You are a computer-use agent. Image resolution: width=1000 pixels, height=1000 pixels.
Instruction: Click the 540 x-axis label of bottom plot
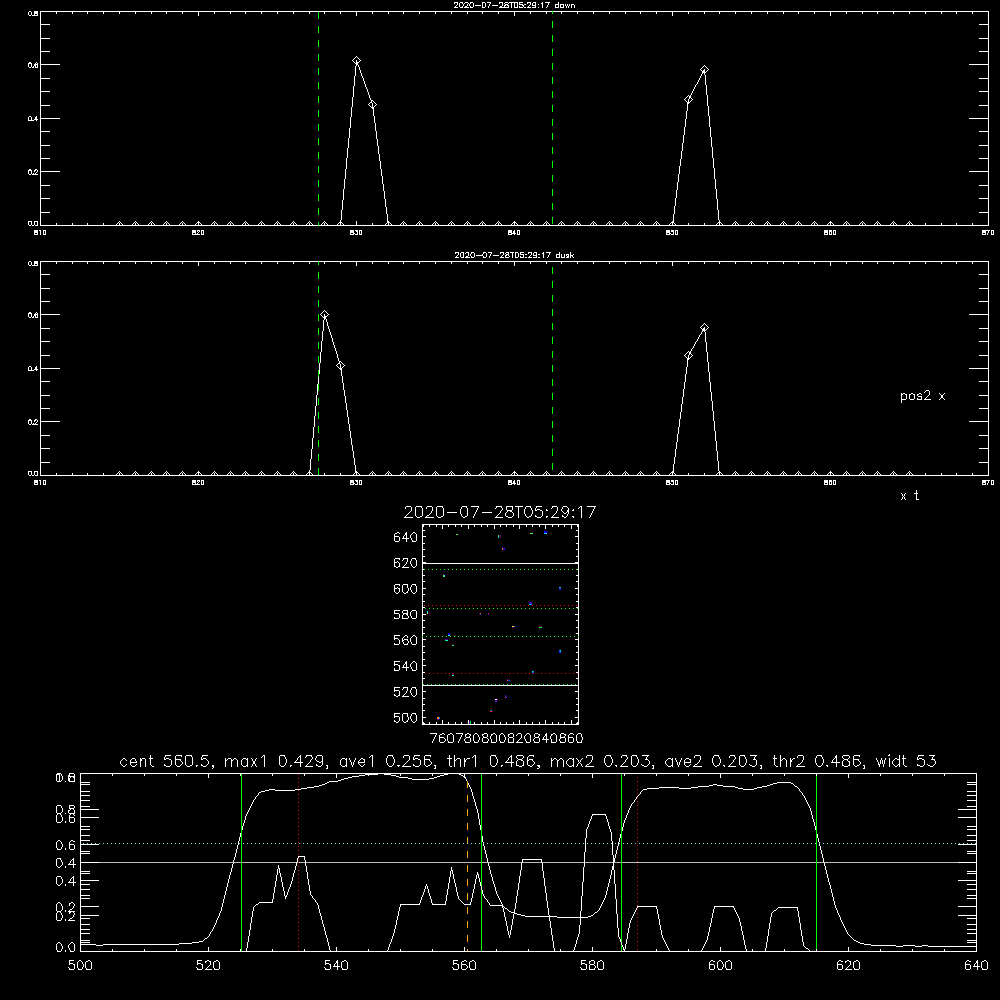point(336,966)
